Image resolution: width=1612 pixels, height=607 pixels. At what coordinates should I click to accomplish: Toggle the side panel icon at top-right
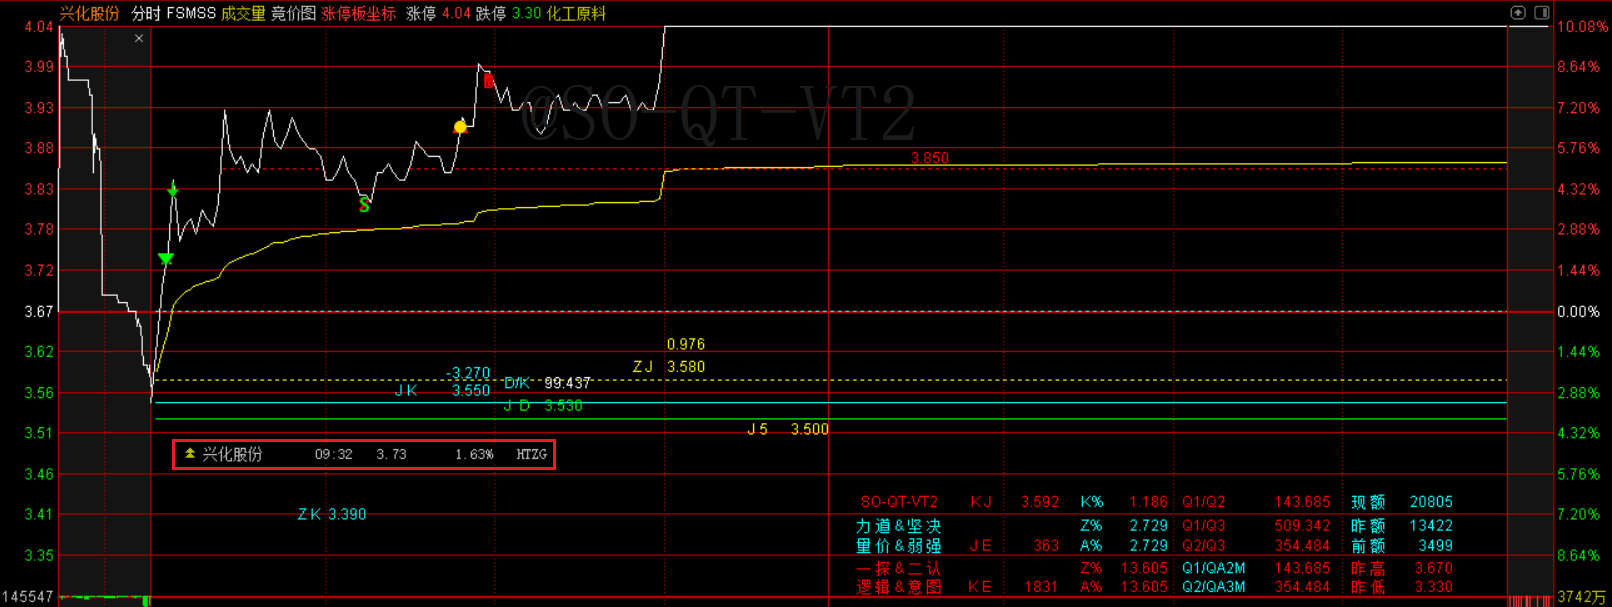point(1542,13)
